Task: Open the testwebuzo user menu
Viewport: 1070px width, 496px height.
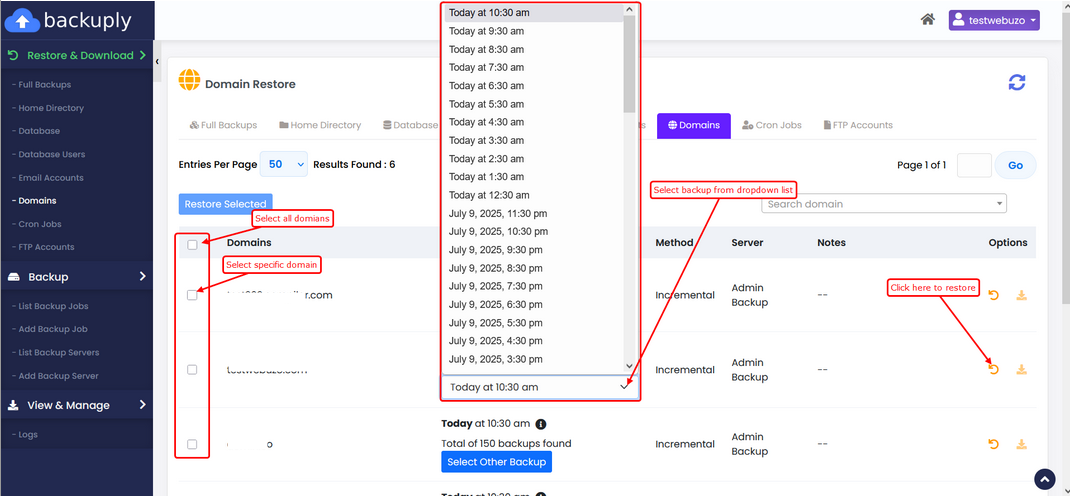Action: click(x=993, y=20)
